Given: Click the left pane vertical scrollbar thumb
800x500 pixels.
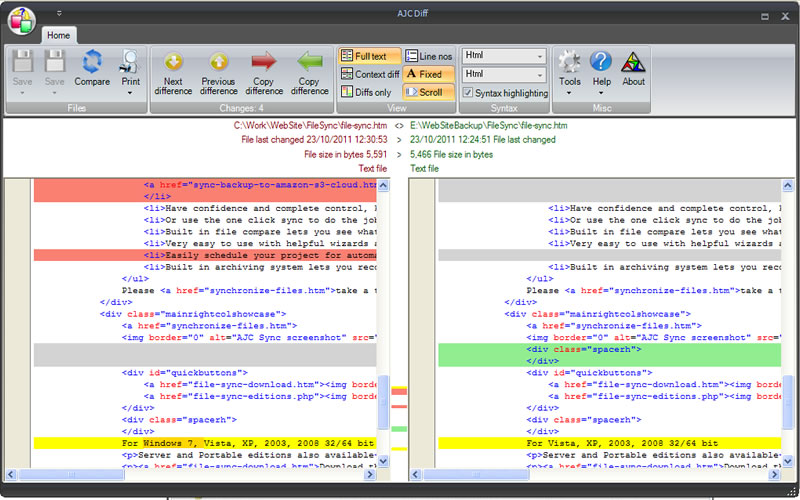Looking at the screenshot, I should (383, 402).
